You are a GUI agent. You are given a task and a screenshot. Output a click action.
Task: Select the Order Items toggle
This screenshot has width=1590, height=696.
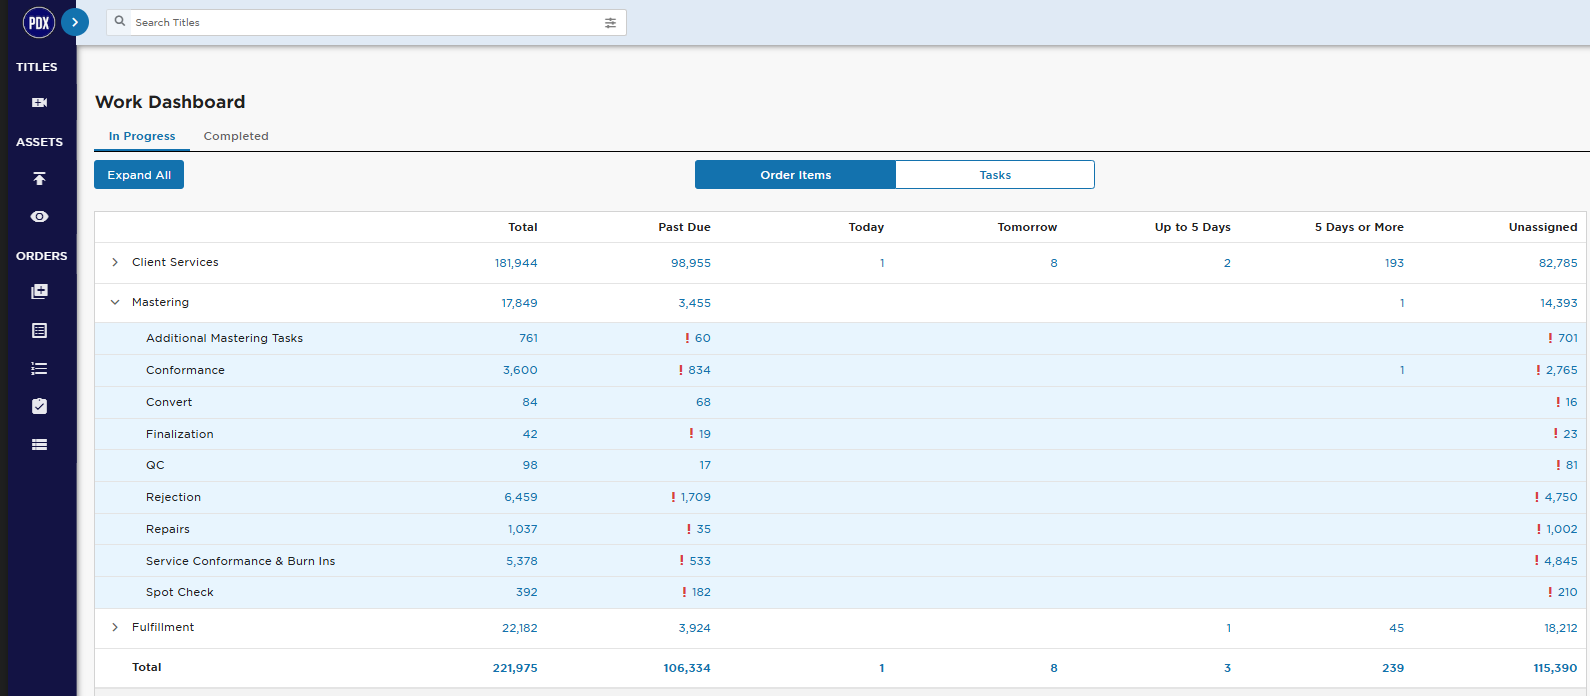coord(795,175)
